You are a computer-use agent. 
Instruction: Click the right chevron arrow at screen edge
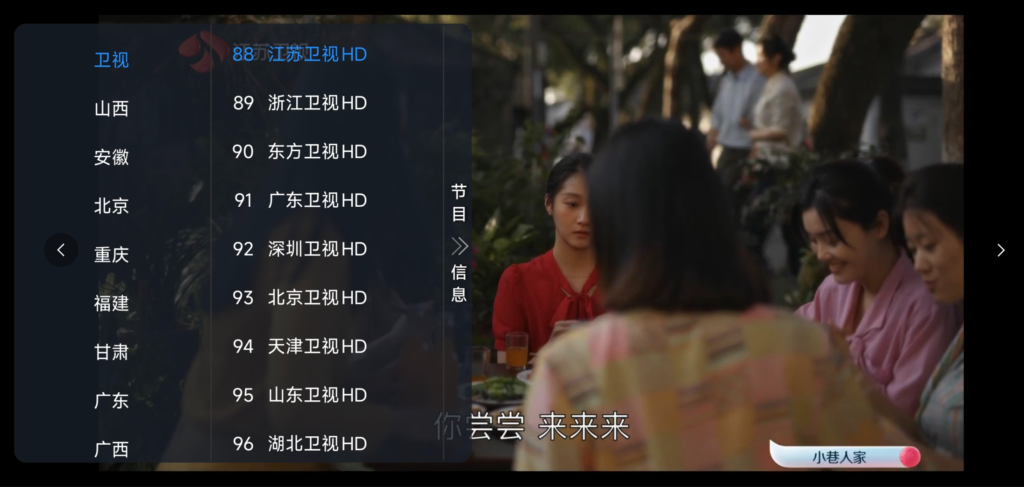1000,250
